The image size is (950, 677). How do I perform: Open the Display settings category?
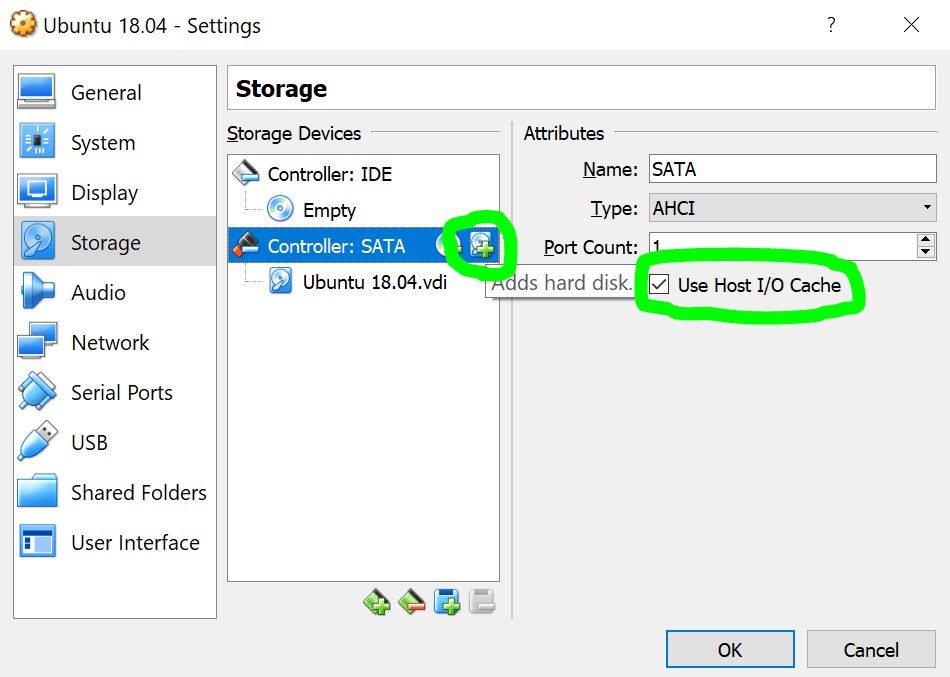pyautogui.click(x=104, y=193)
